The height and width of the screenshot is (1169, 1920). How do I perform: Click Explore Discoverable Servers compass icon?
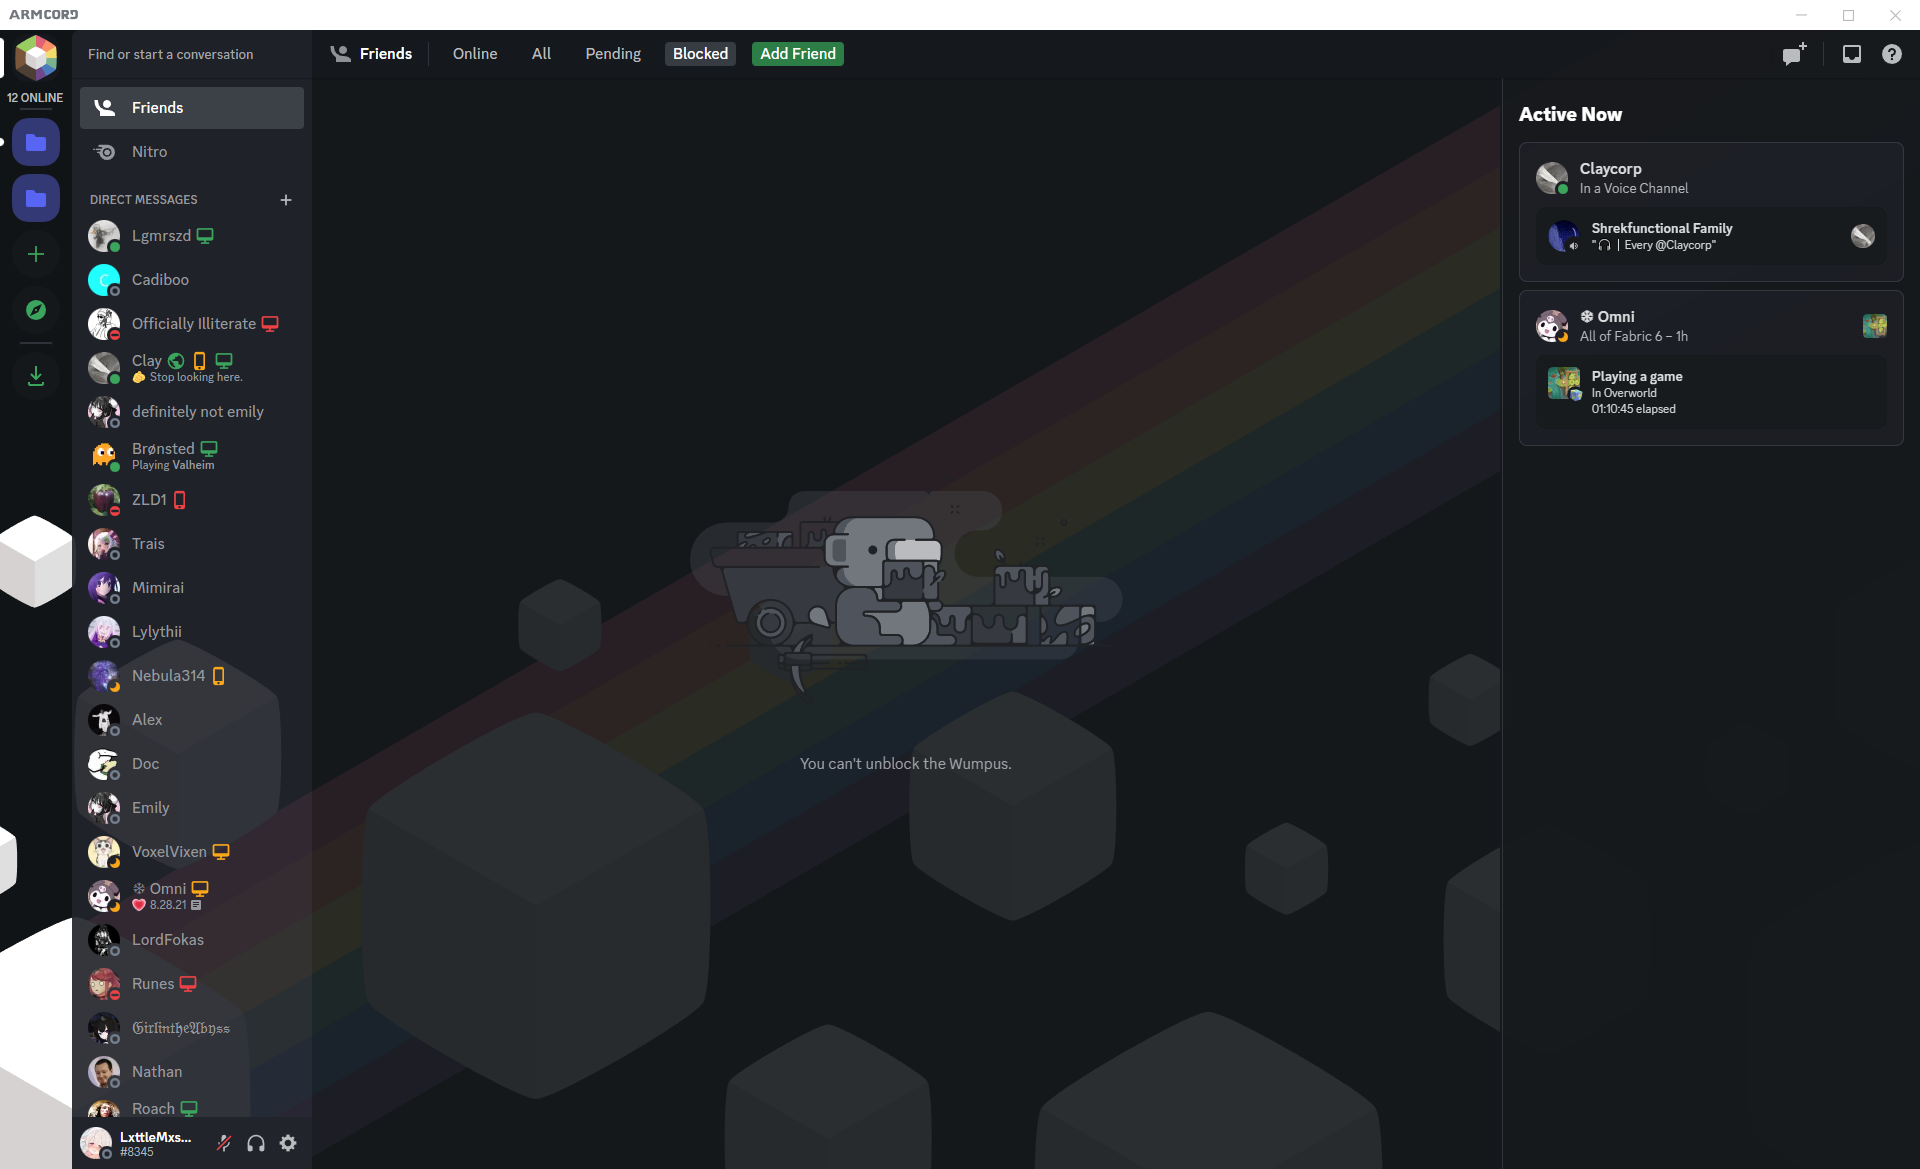click(36, 310)
